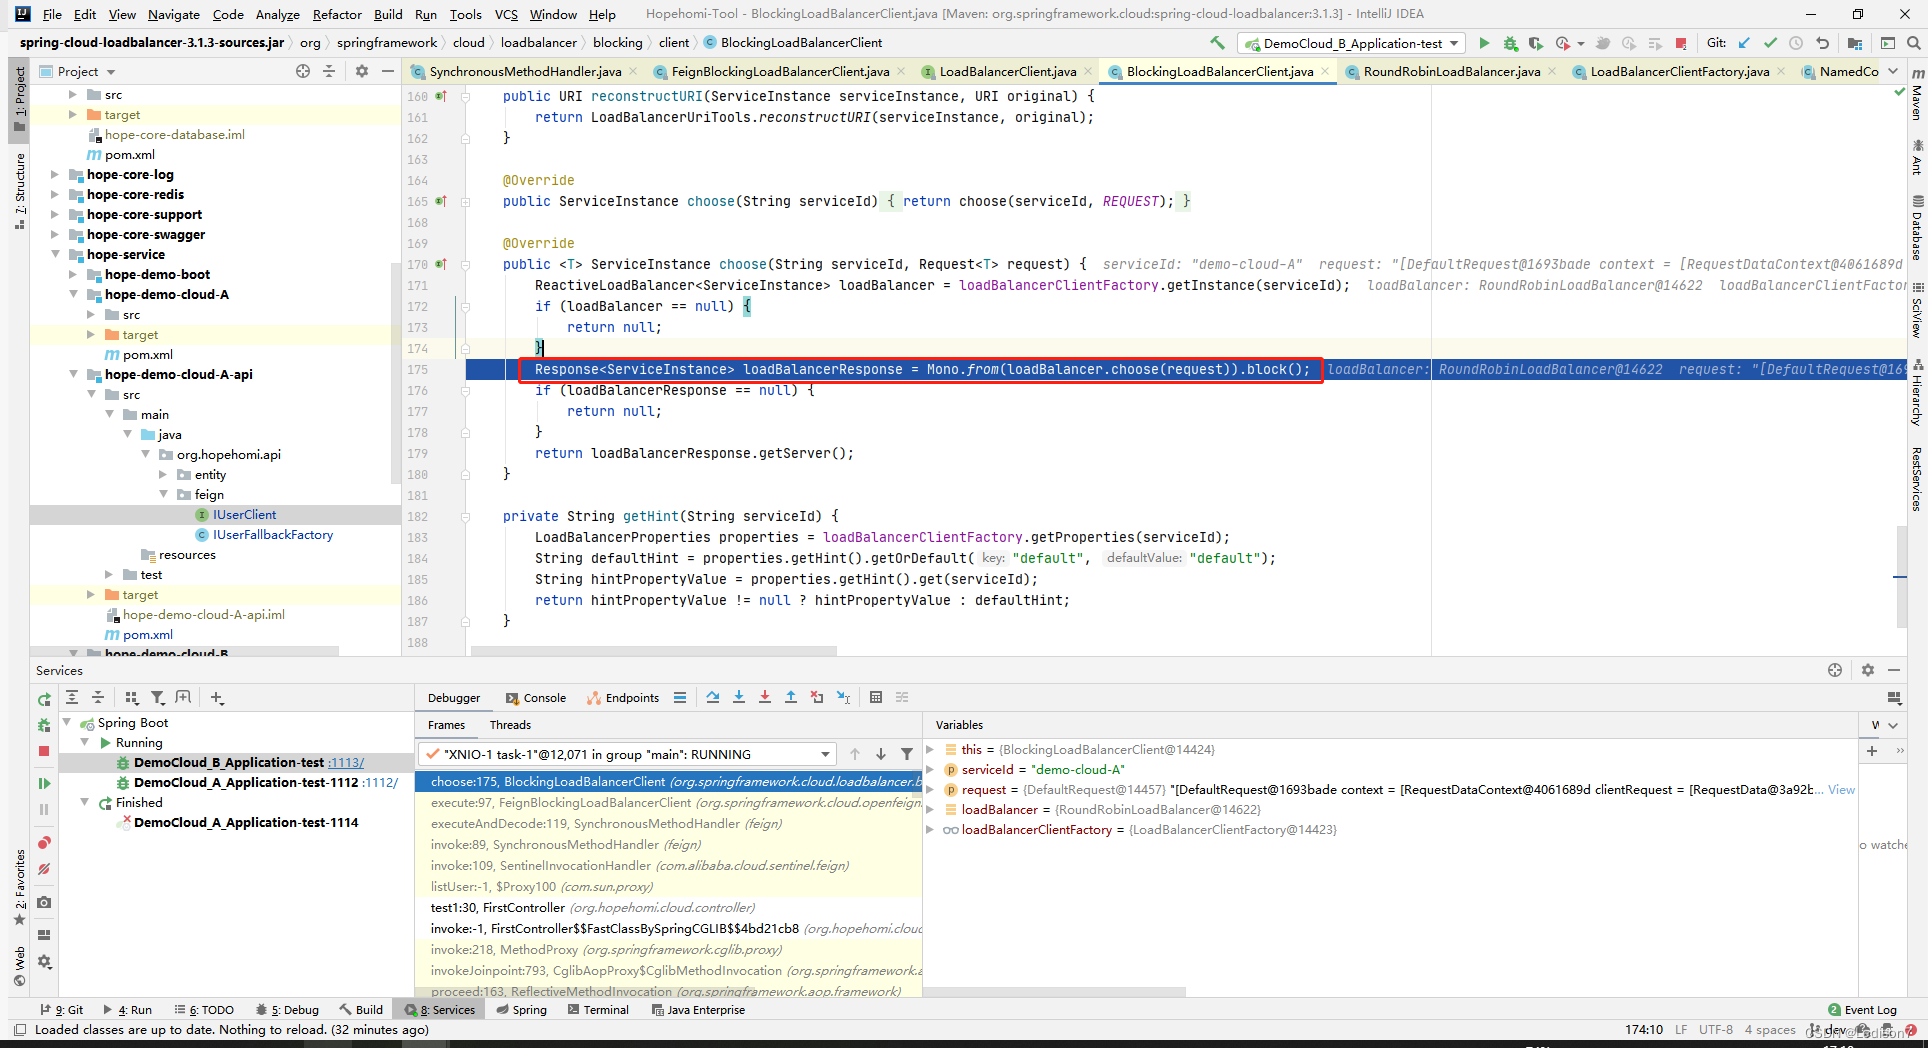
Task: Open the Event Log button
Action: point(1862,1010)
